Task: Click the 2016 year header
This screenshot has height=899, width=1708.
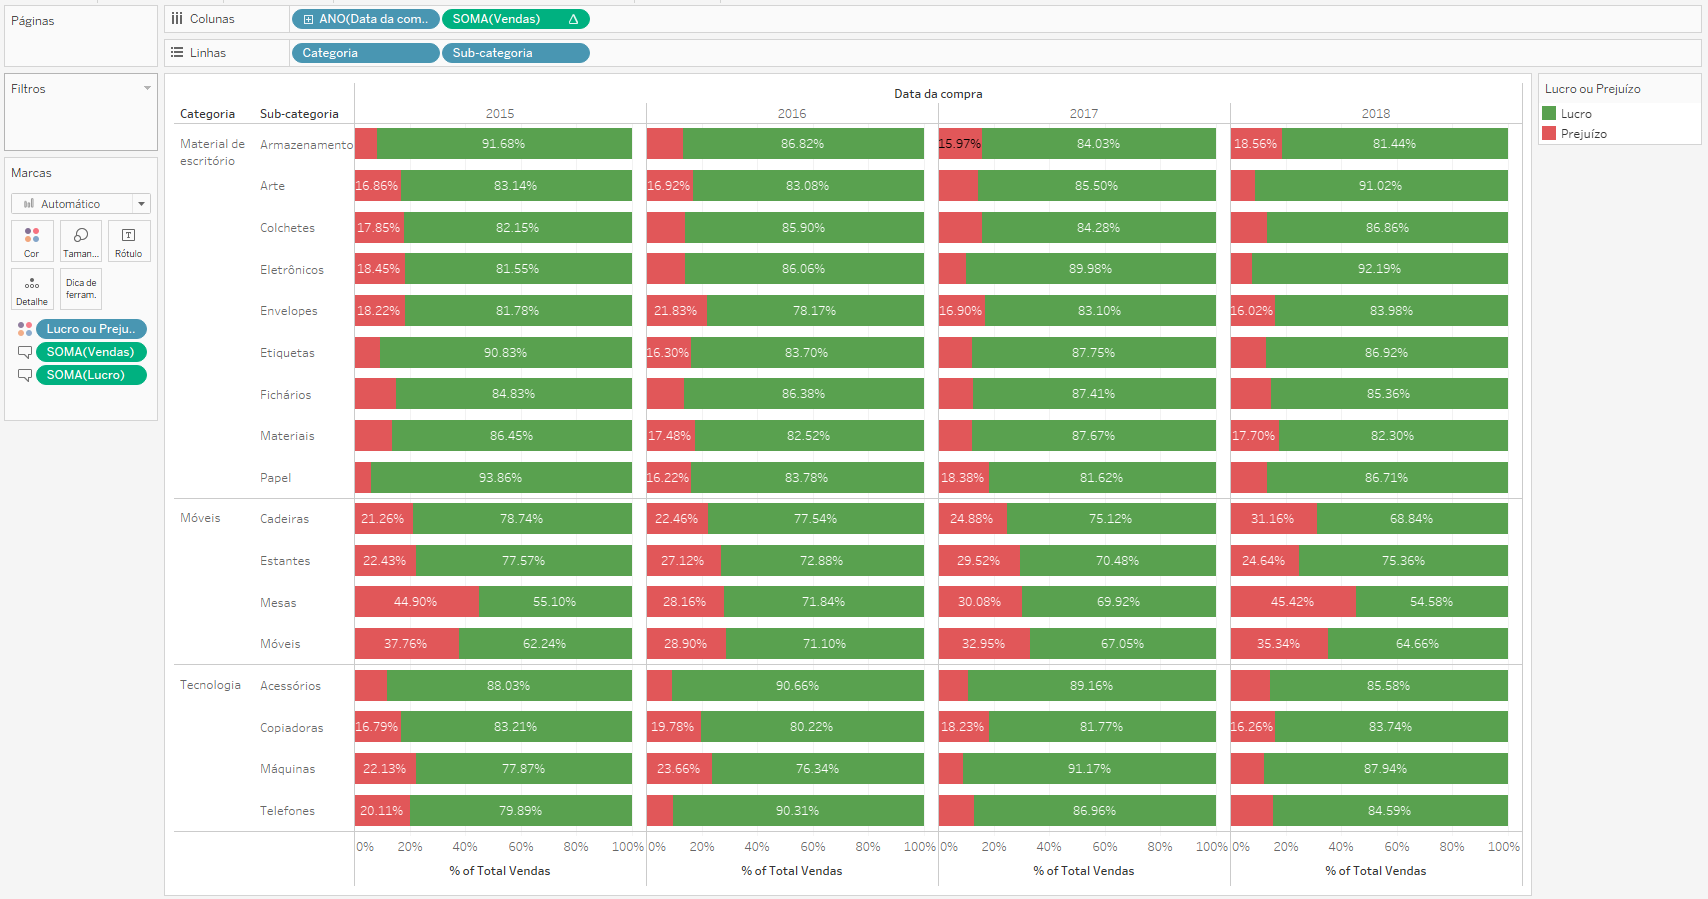Action: [792, 114]
